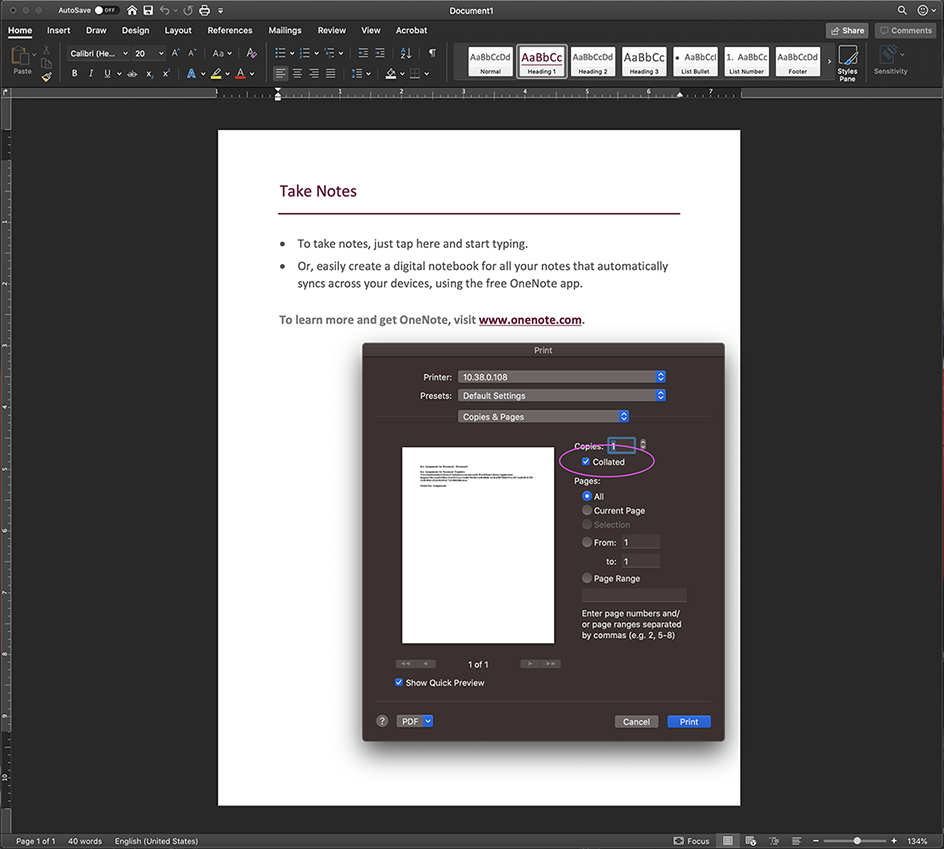The height and width of the screenshot is (849, 944).
Task: Toggle bold formatting
Action: tap(74, 74)
